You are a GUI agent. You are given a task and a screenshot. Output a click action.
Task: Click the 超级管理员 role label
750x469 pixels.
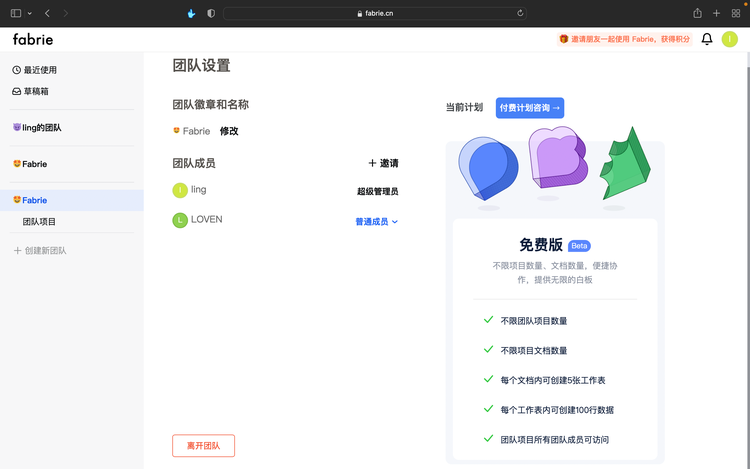pyautogui.click(x=377, y=192)
